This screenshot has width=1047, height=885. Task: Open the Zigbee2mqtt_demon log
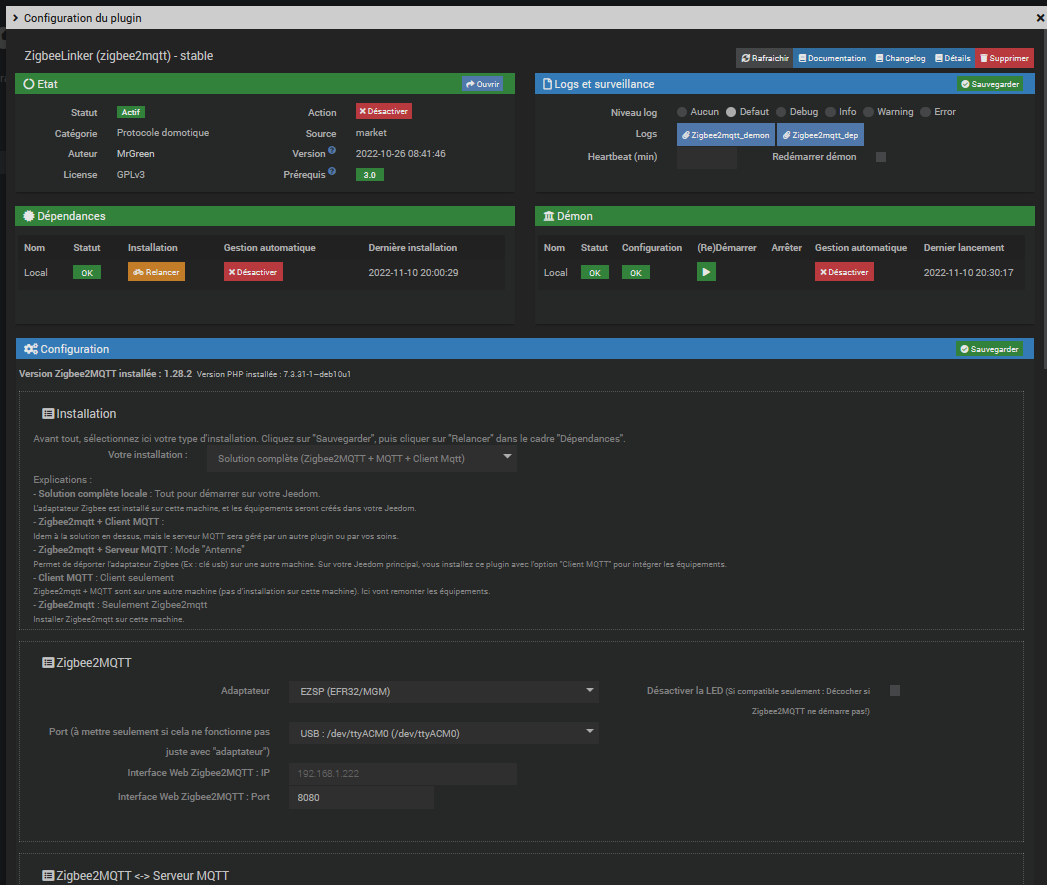coord(725,134)
